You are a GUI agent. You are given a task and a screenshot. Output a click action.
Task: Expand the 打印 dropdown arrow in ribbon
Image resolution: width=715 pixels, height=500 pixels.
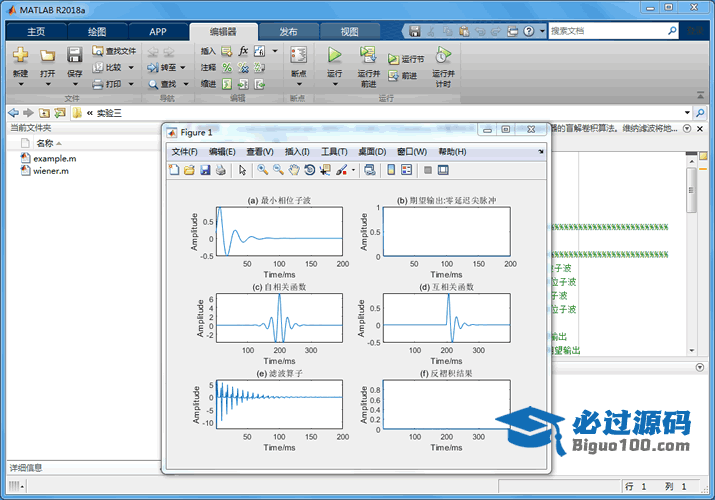pyautogui.click(x=131, y=84)
